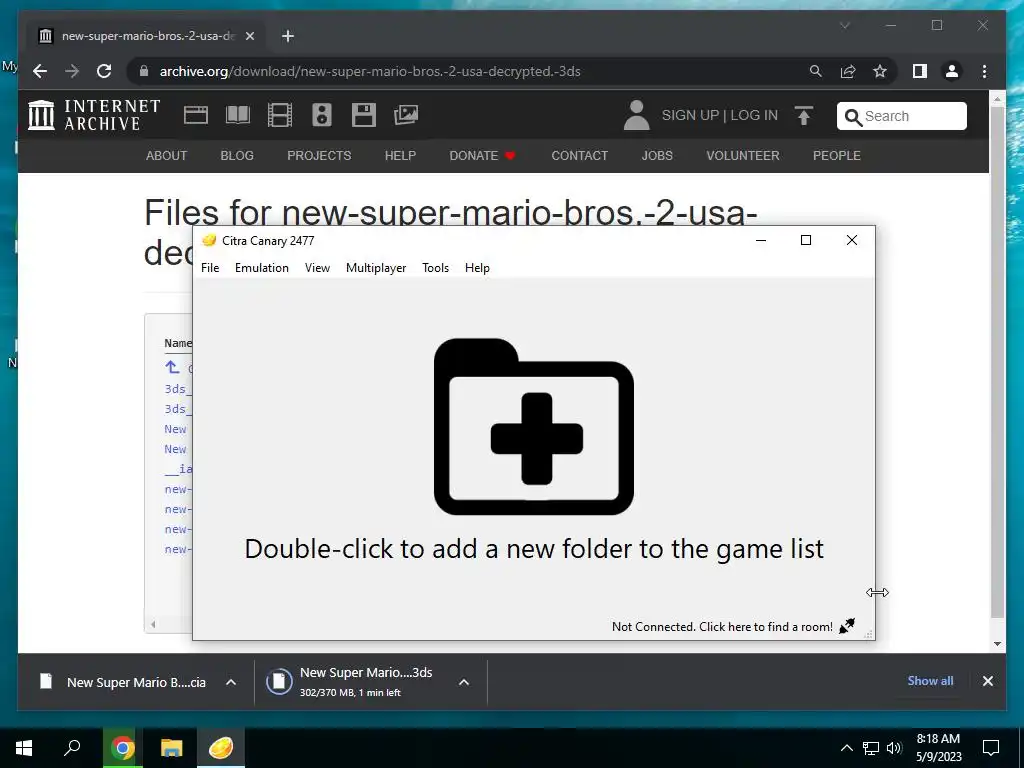Open the Tools menu in Citra
Image resolution: width=1024 pixels, height=768 pixels.
click(435, 268)
